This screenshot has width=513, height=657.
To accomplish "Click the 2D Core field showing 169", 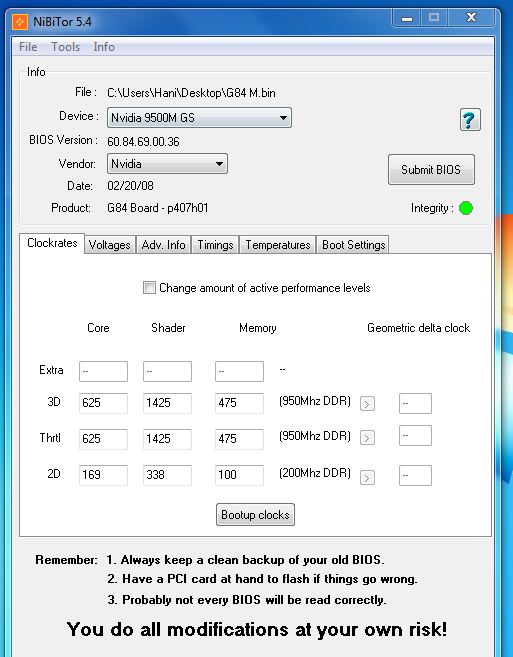I will [103, 475].
